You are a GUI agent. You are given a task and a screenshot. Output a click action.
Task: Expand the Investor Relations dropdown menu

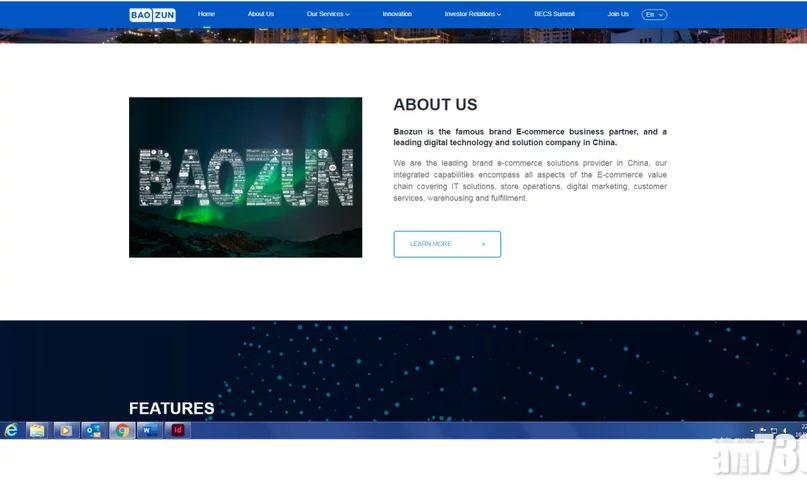point(473,14)
